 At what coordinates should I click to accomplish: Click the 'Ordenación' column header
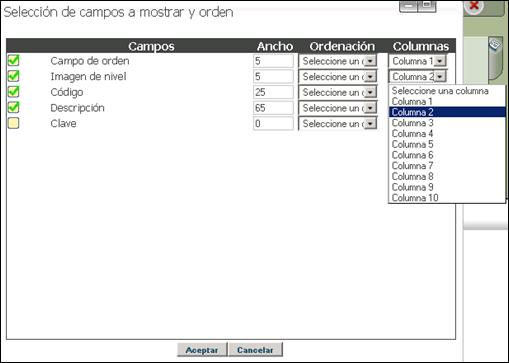click(x=342, y=46)
